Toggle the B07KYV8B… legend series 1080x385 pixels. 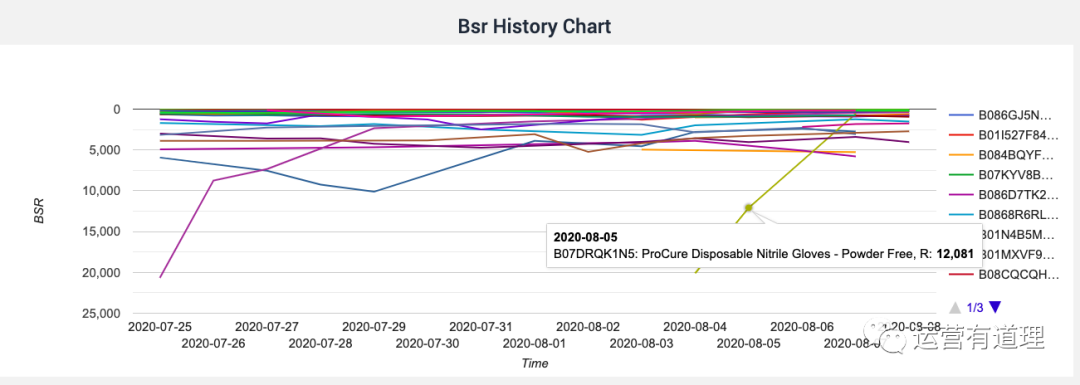tap(1001, 175)
